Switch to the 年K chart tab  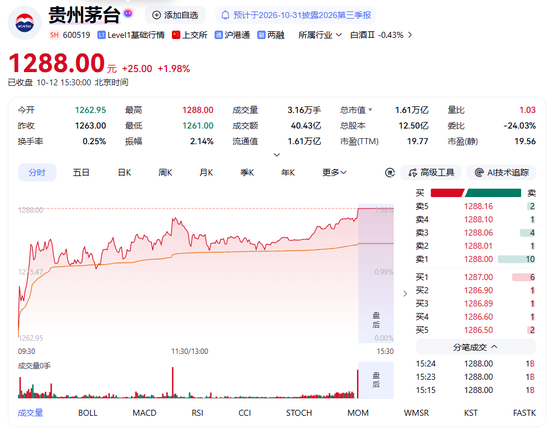pyautogui.click(x=288, y=173)
